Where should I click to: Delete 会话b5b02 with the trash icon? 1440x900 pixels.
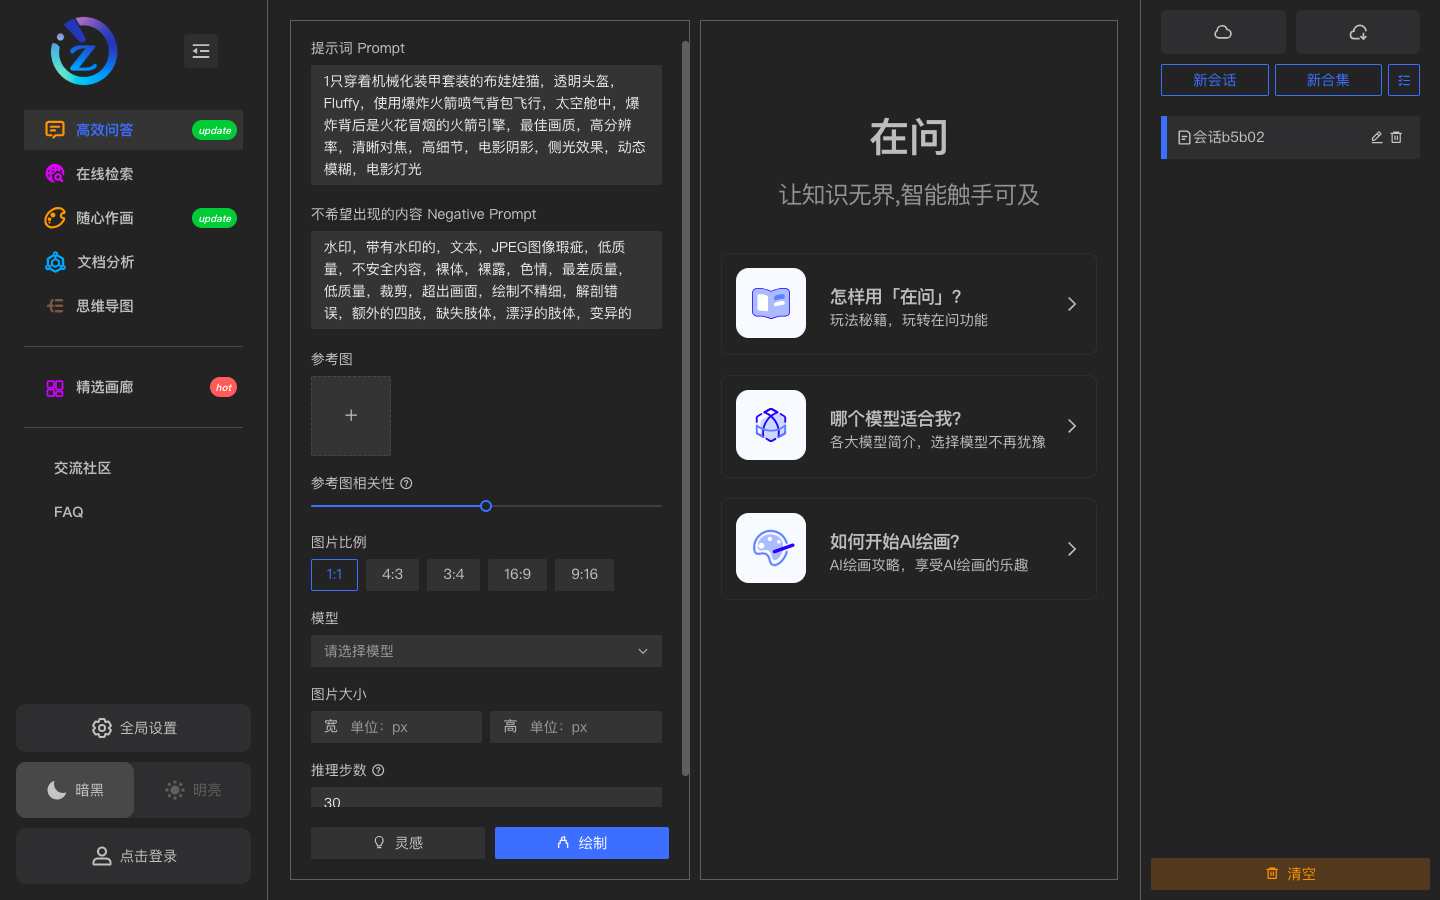(1396, 138)
